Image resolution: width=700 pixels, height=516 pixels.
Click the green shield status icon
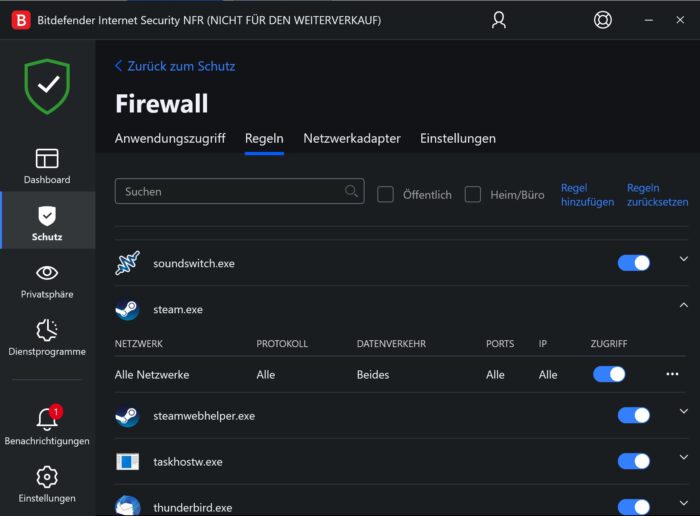[47, 86]
